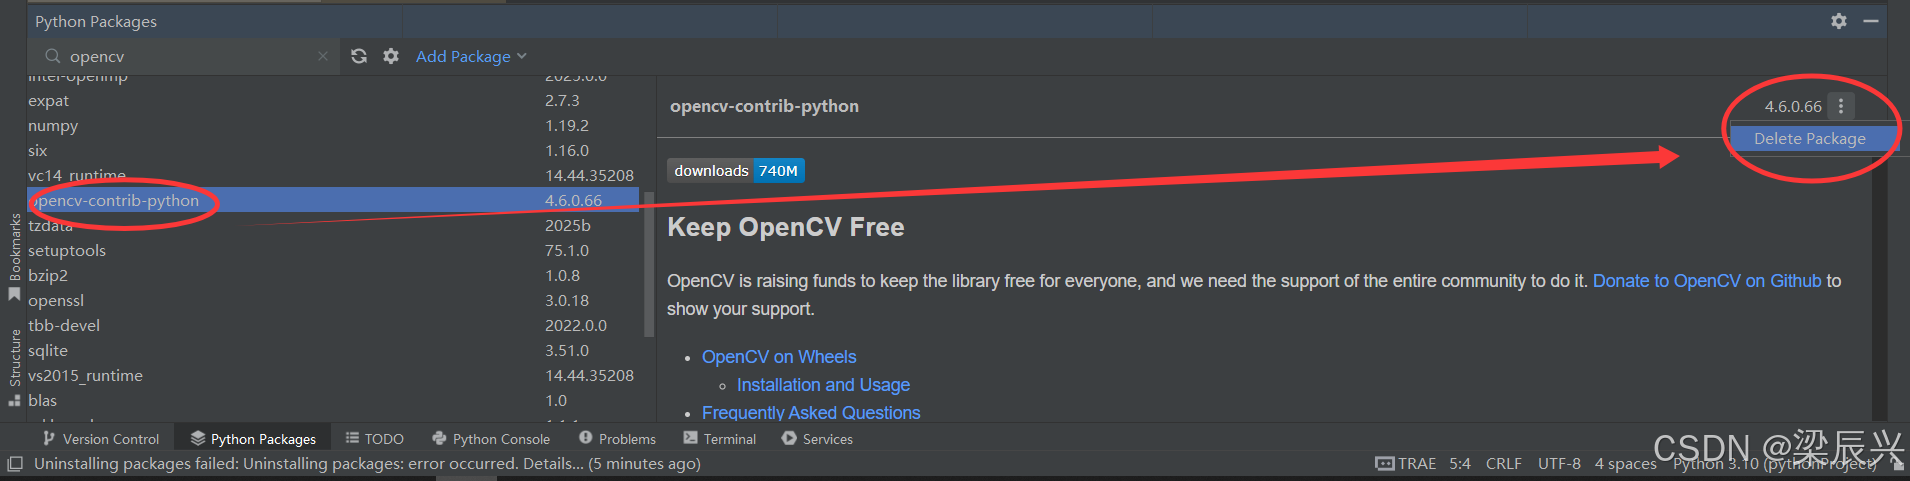This screenshot has height=481, width=1910.
Task: Reload the Python package list
Action: click(359, 56)
